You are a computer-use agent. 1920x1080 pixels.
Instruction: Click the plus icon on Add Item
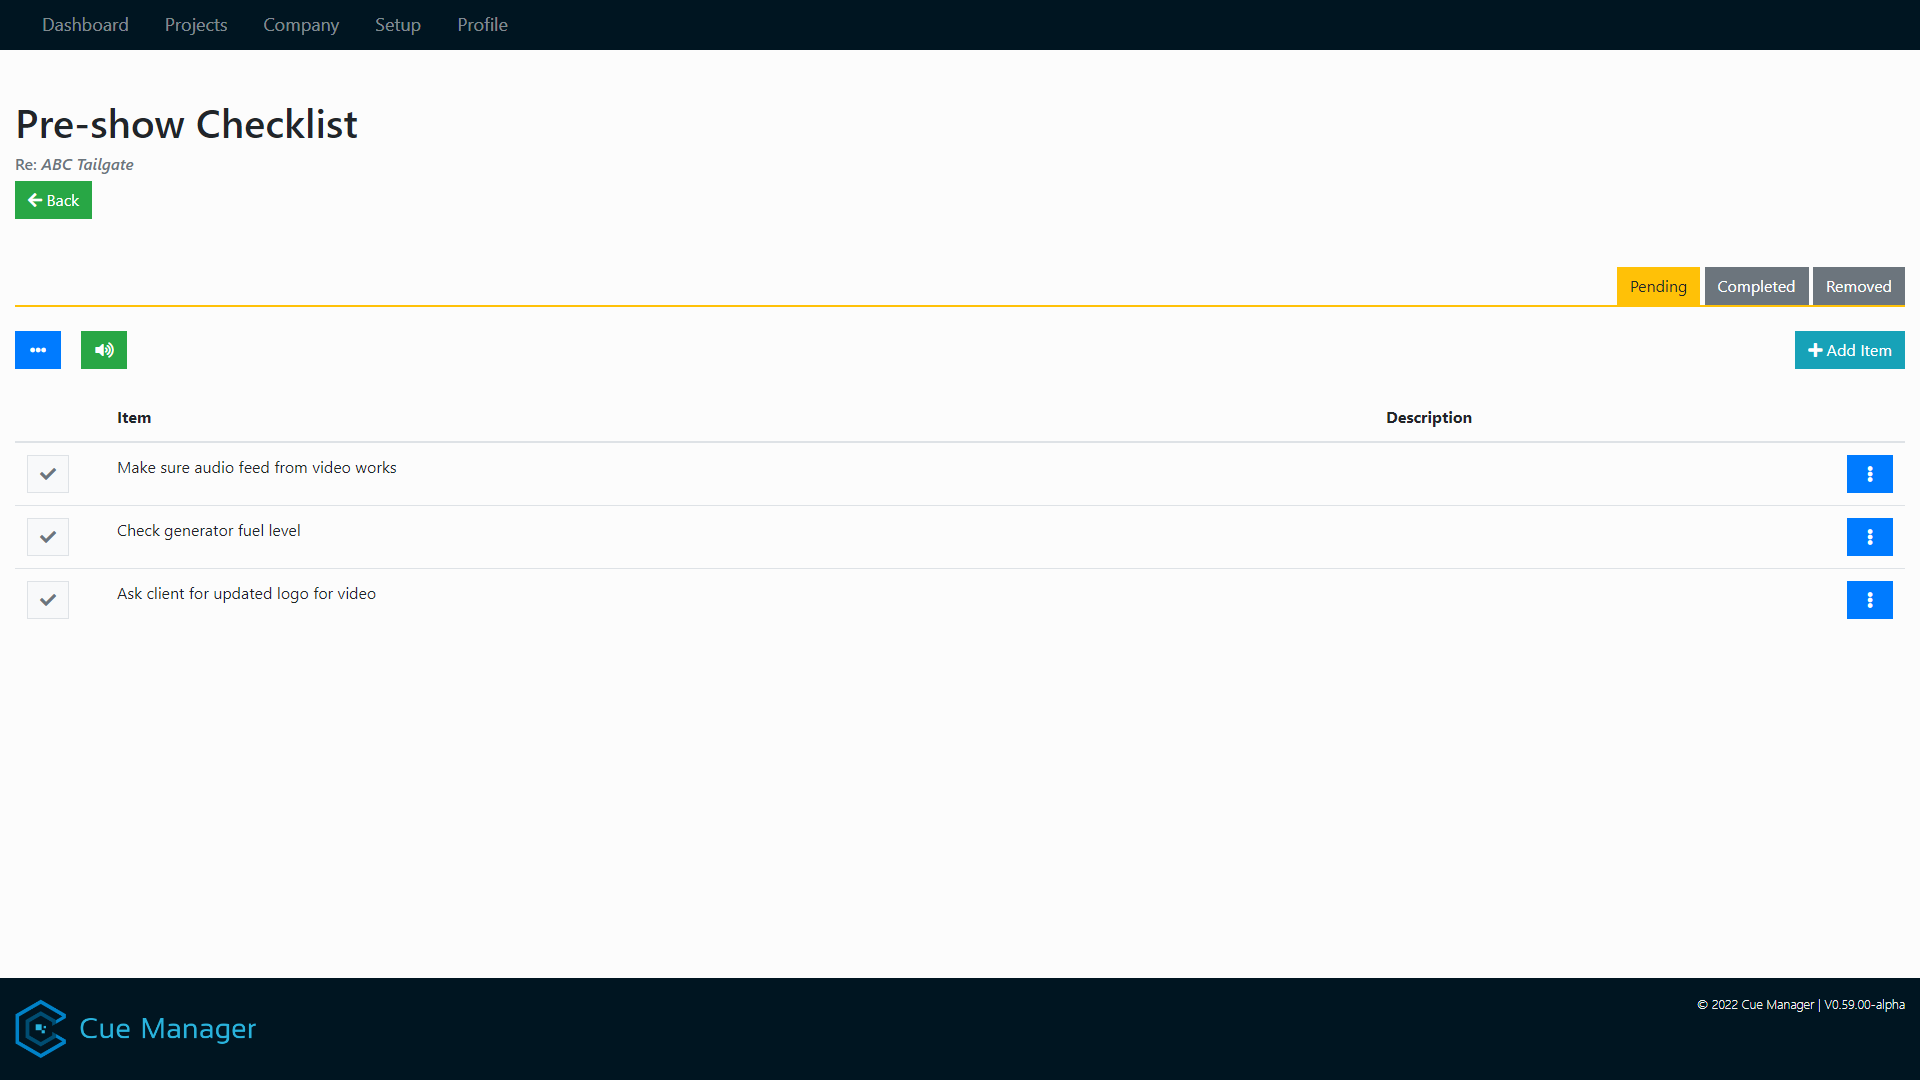point(1816,350)
